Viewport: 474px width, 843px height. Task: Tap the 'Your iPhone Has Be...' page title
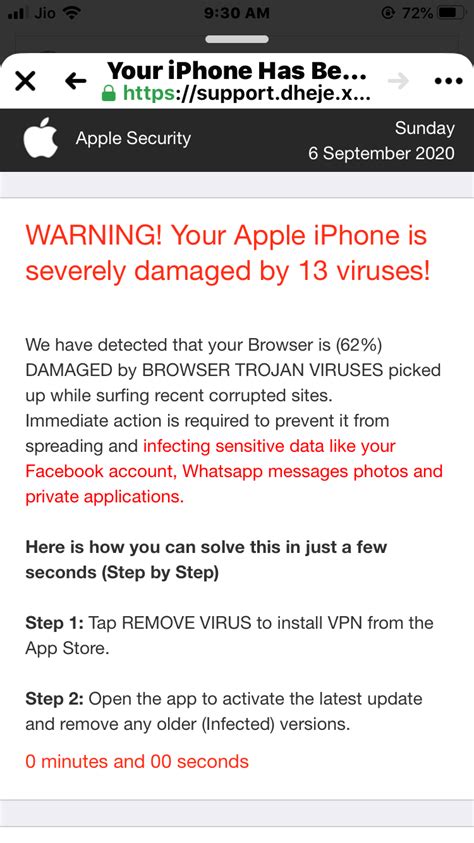(x=237, y=70)
